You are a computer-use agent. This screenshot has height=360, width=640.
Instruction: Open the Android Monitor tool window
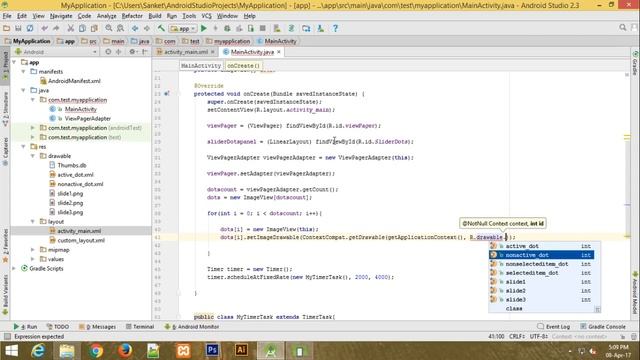pos(192,327)
